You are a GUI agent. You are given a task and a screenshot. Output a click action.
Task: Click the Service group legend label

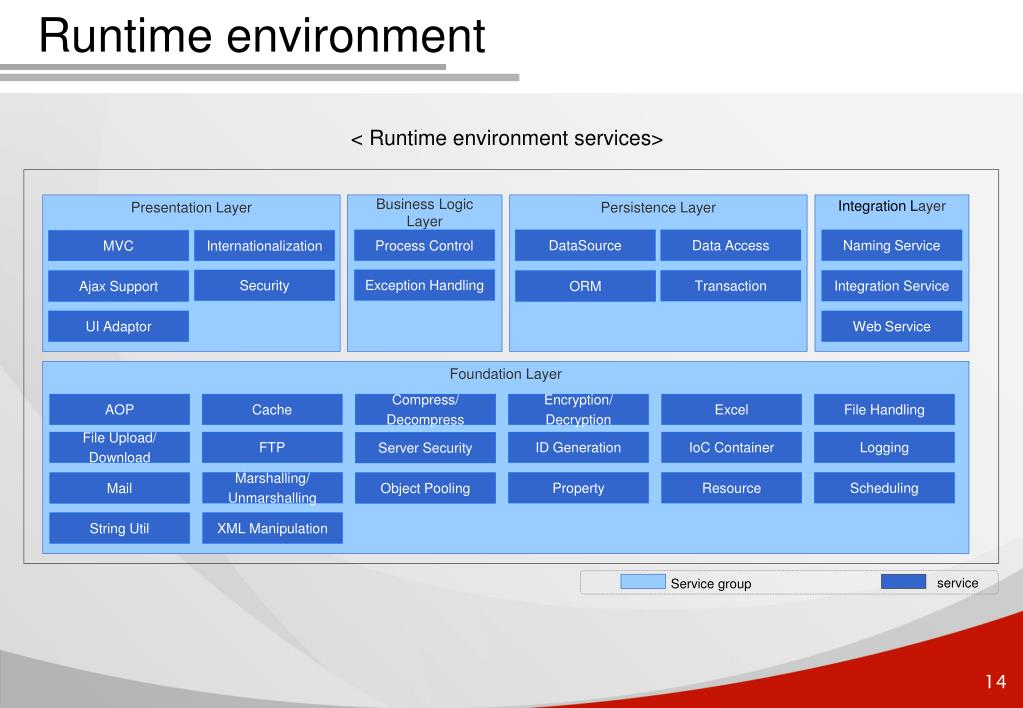click(x=710, y=583)
